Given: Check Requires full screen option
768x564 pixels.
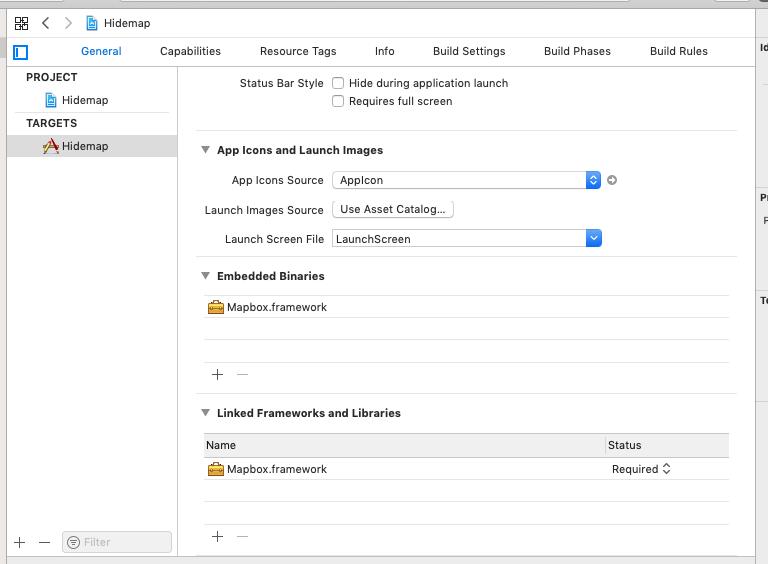Looking at the screenshot, I should 338,101.
